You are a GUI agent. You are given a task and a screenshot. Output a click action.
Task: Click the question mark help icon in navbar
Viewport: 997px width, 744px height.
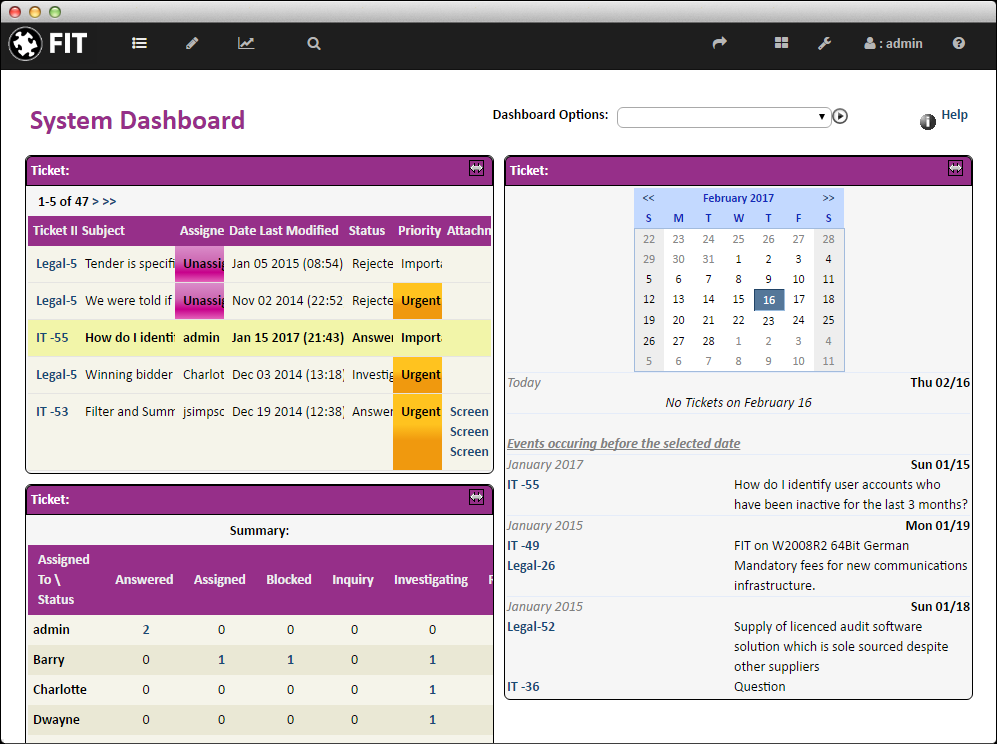(x=958, y=43)
